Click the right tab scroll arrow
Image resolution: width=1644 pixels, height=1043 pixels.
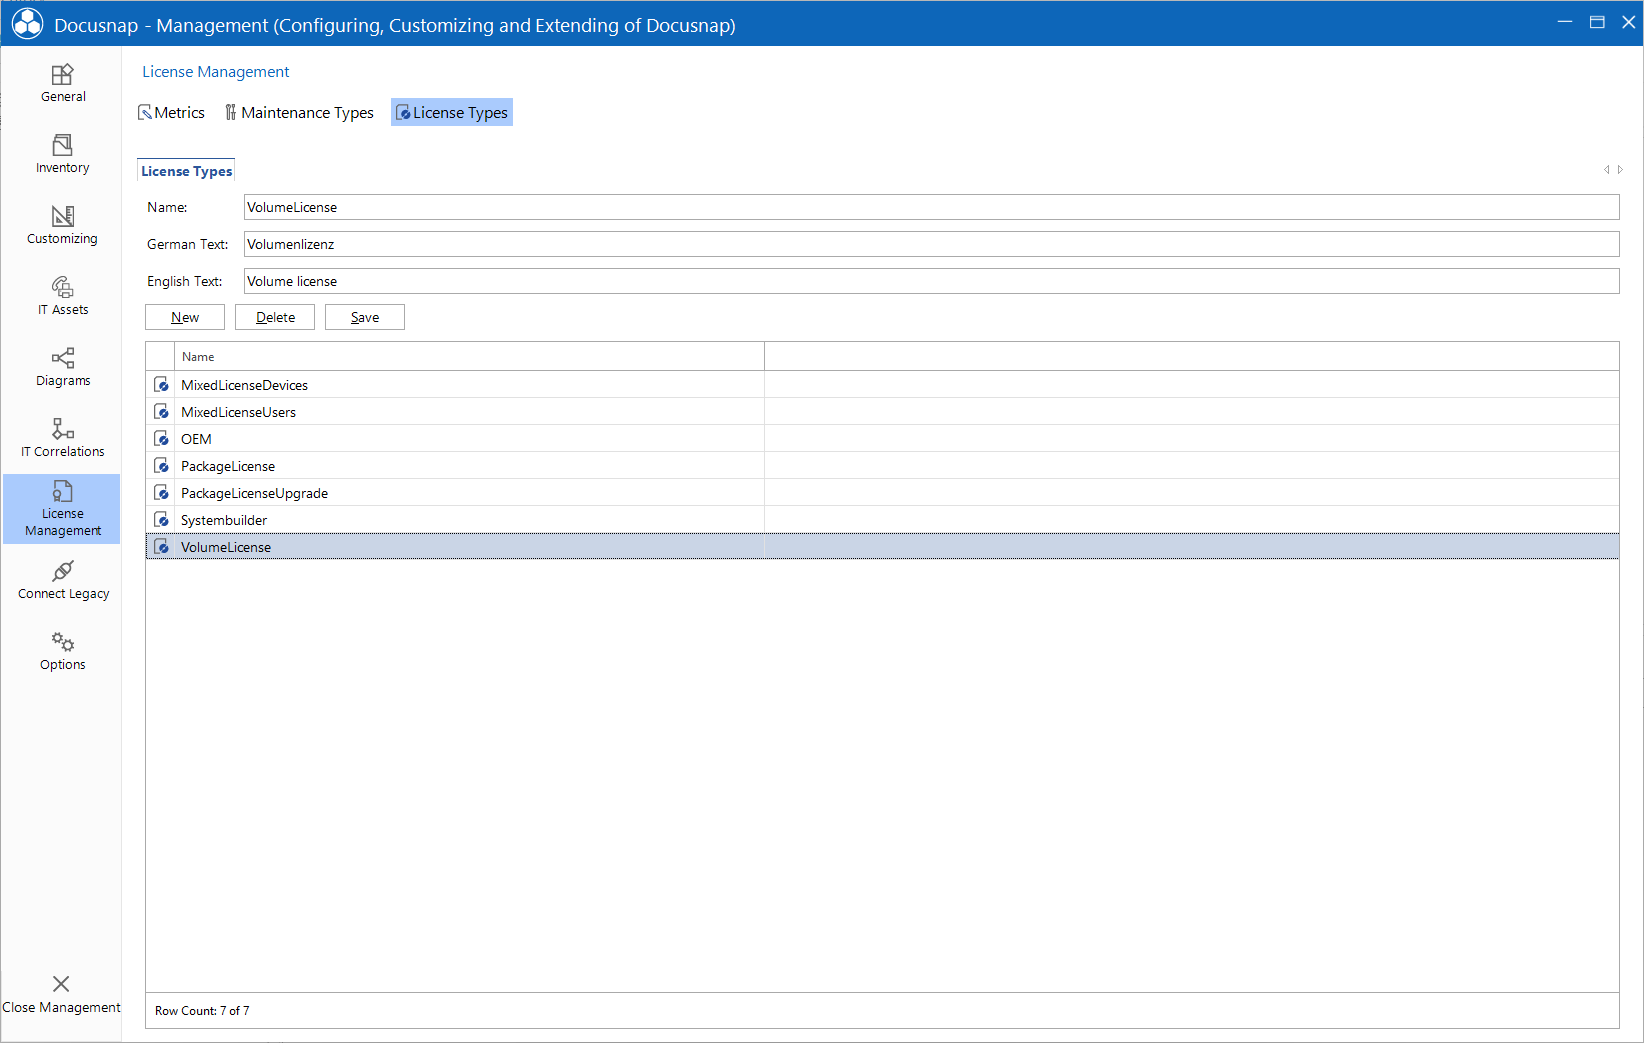1620,170
